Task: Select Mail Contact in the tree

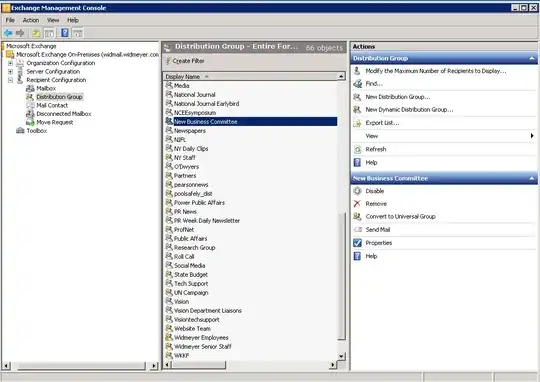Action: (52, 105)
